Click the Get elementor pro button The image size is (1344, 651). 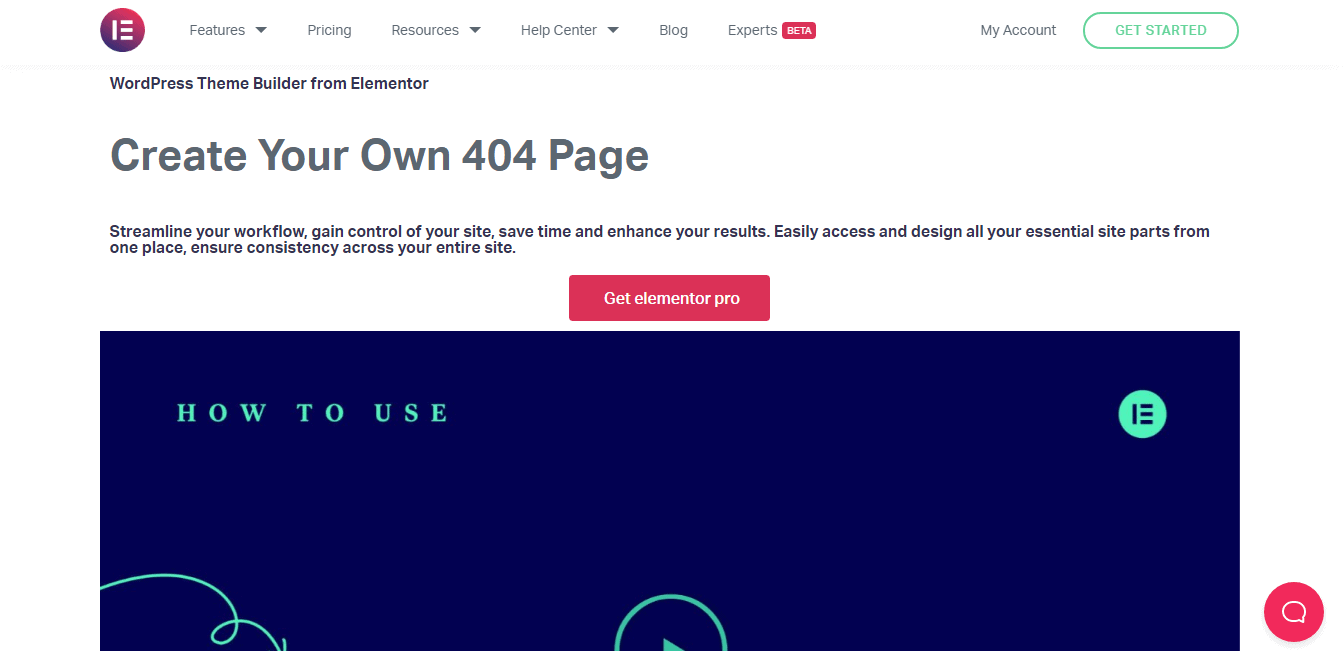tap(669, 298)
